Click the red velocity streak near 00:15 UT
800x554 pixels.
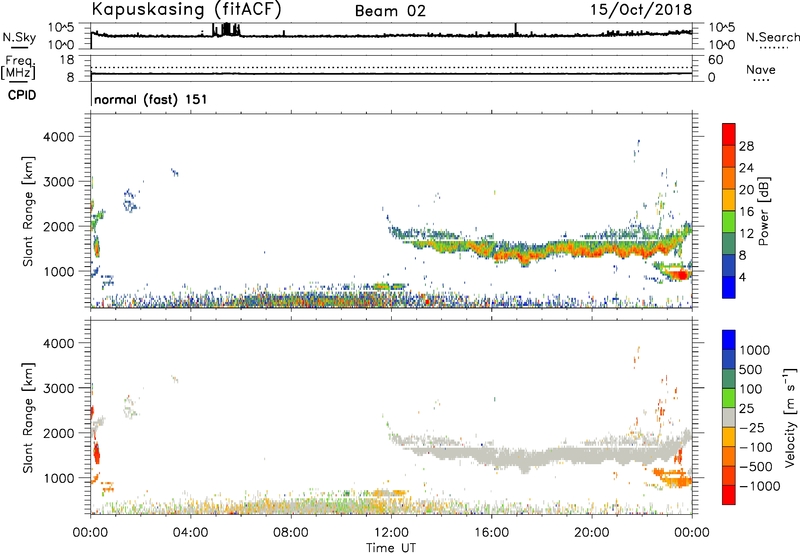coord(96,453)
